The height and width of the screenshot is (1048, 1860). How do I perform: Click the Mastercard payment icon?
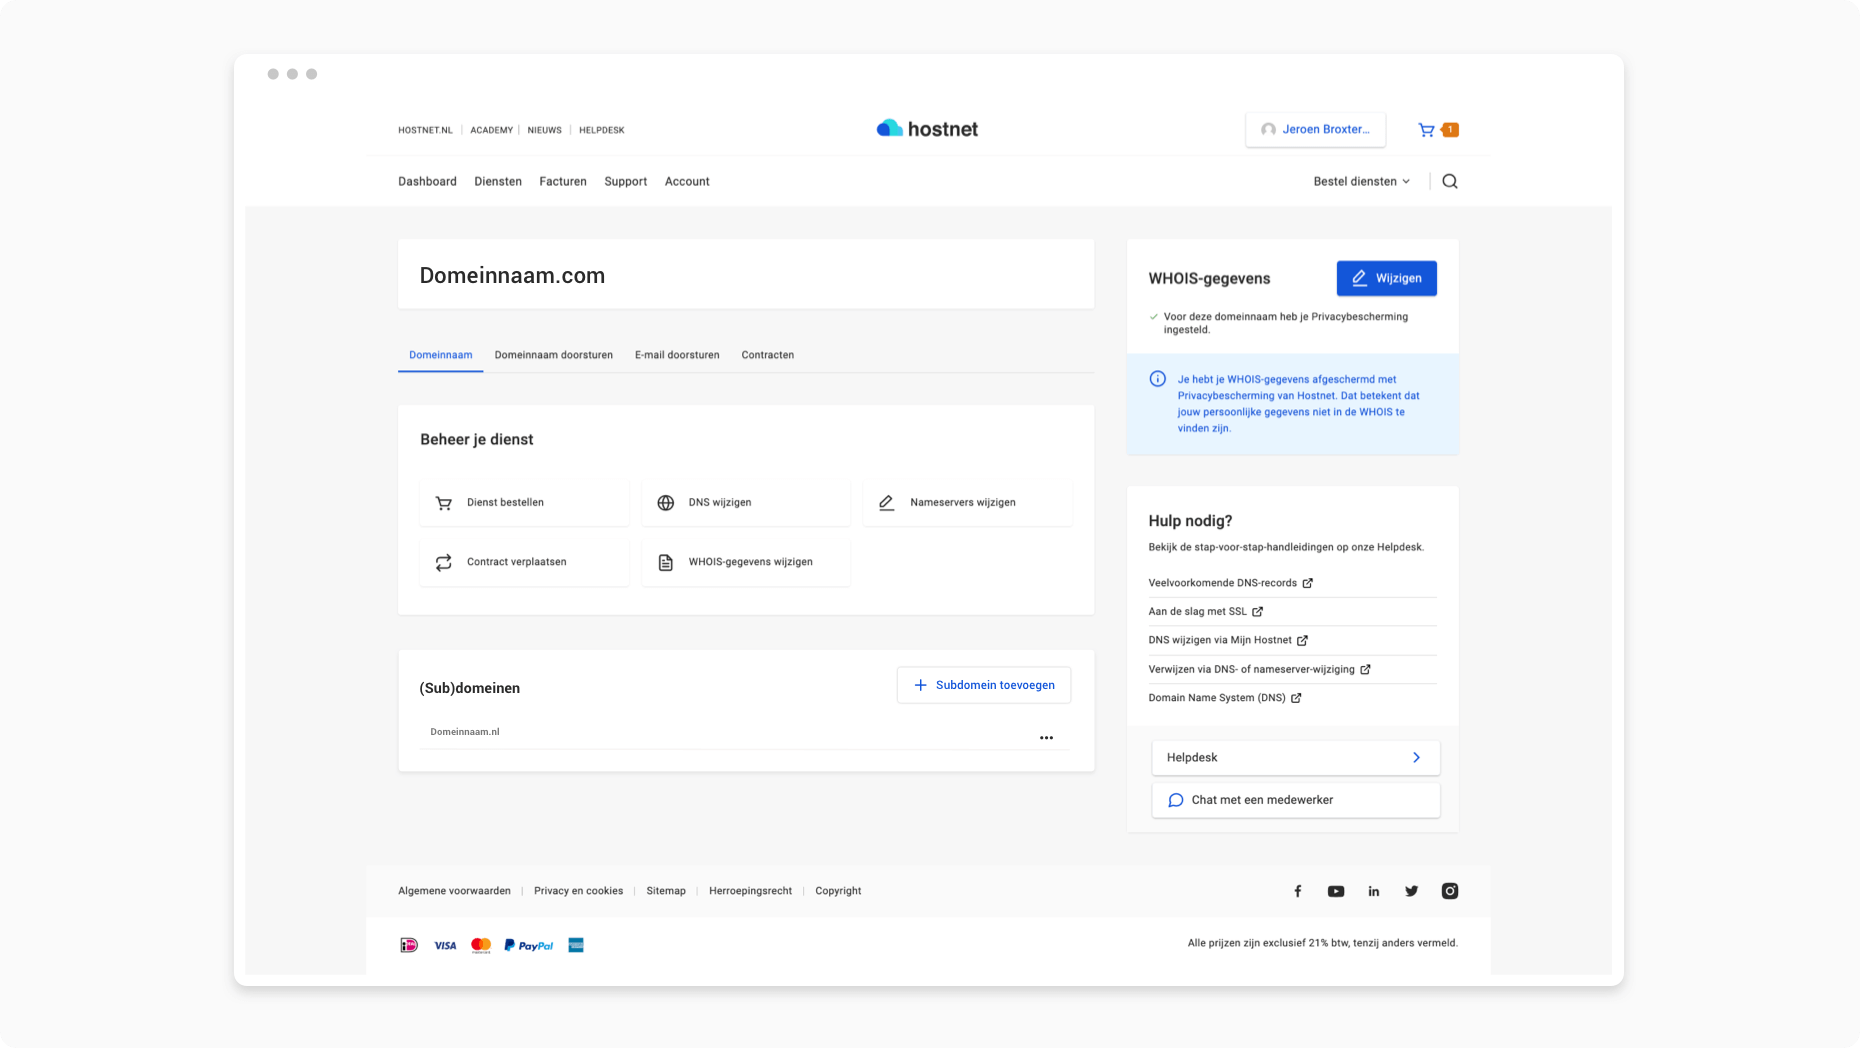(481, 945)
